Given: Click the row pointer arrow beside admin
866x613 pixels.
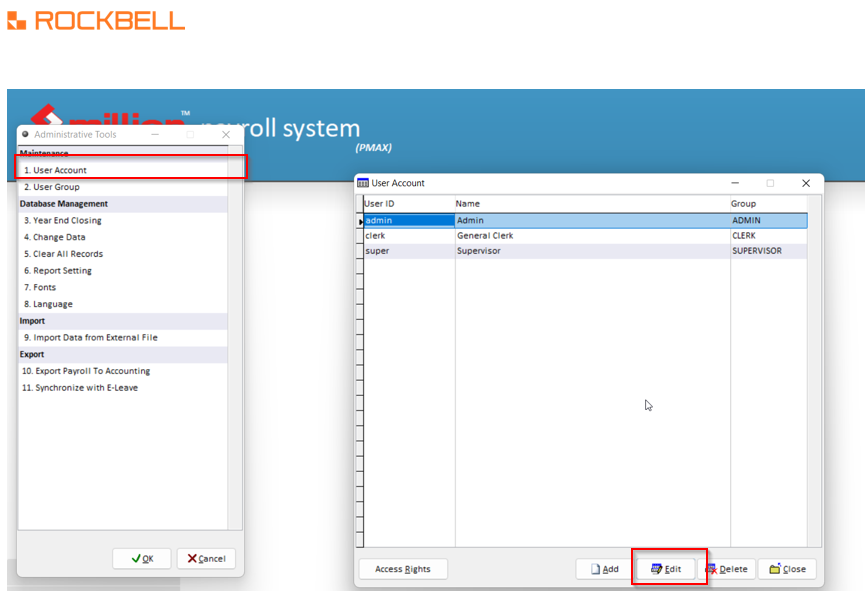Looking at the screenshot, I should click(x=360, y=221).
